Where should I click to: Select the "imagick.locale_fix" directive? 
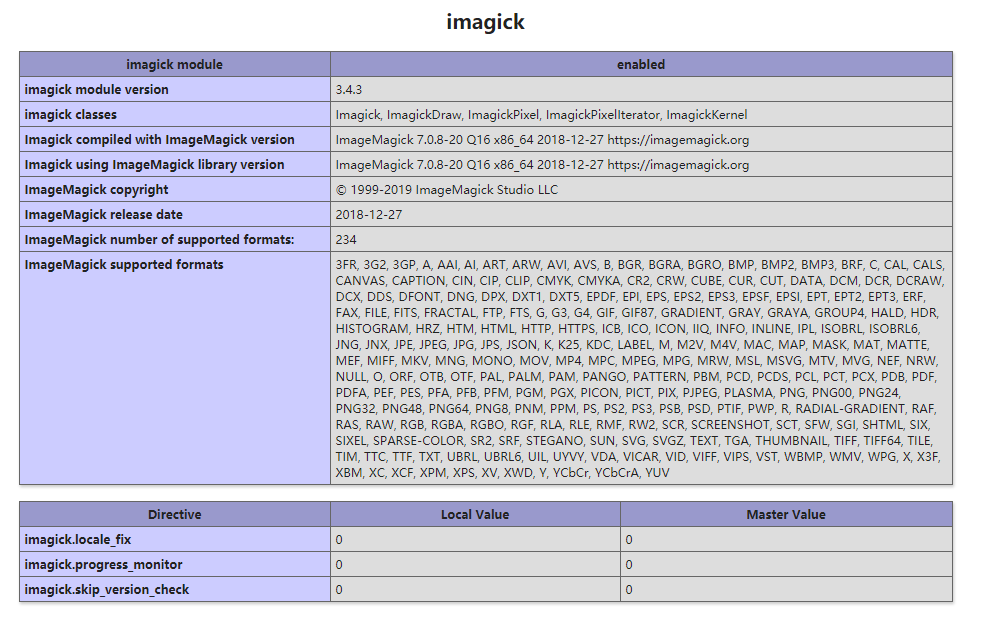pyautogui.click(x=78, y=539)
